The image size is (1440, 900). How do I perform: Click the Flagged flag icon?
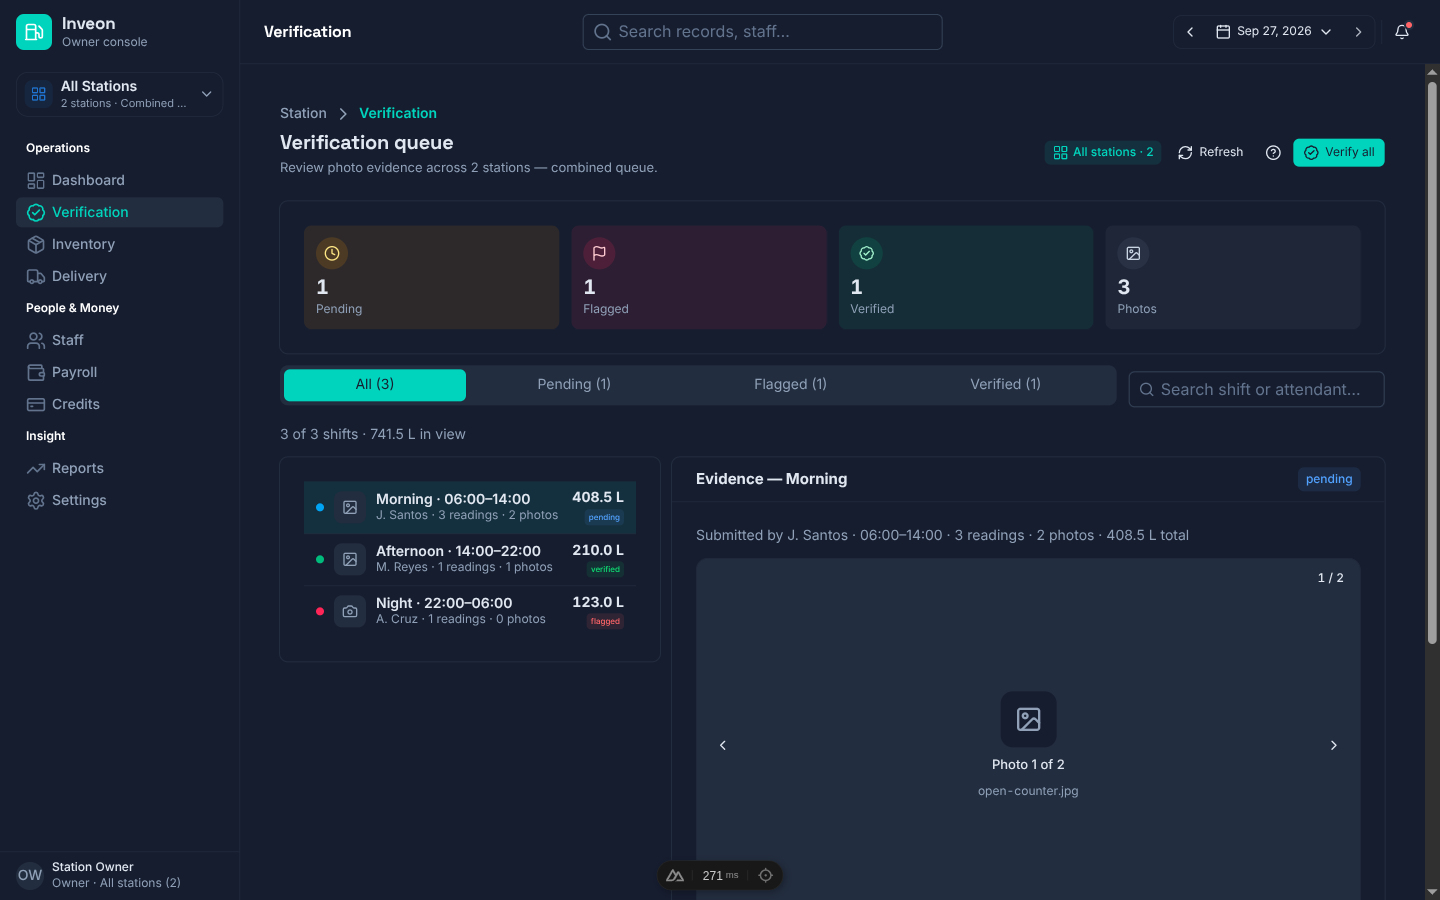(x=599, y=254)
